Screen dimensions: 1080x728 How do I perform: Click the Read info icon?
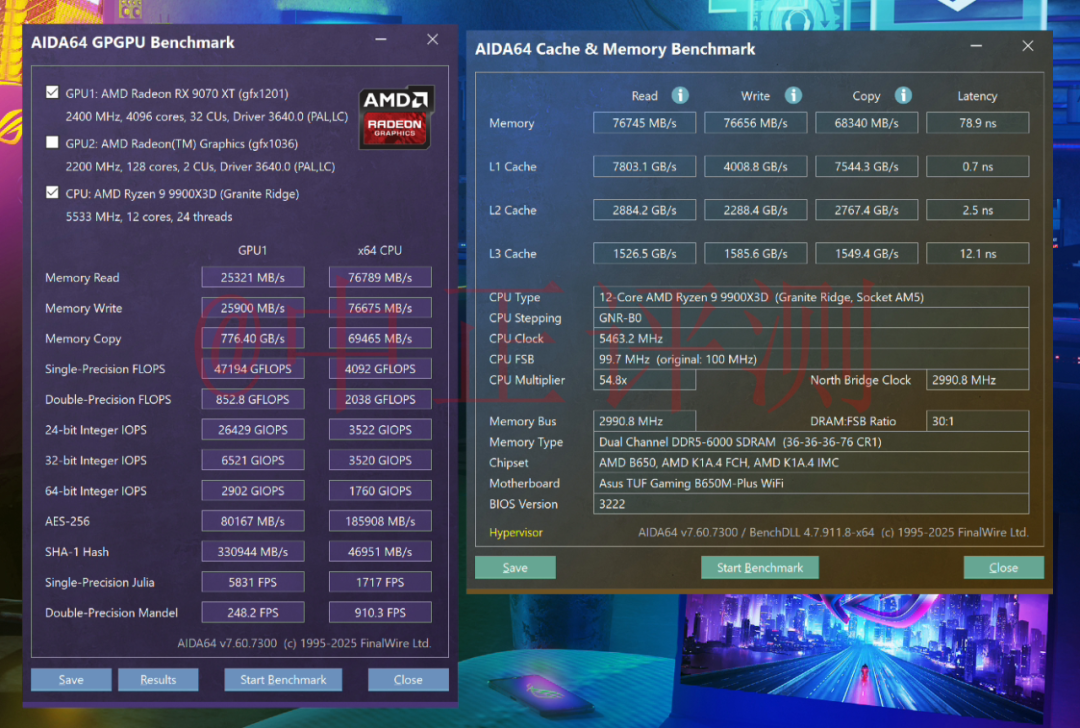point(680,95)
